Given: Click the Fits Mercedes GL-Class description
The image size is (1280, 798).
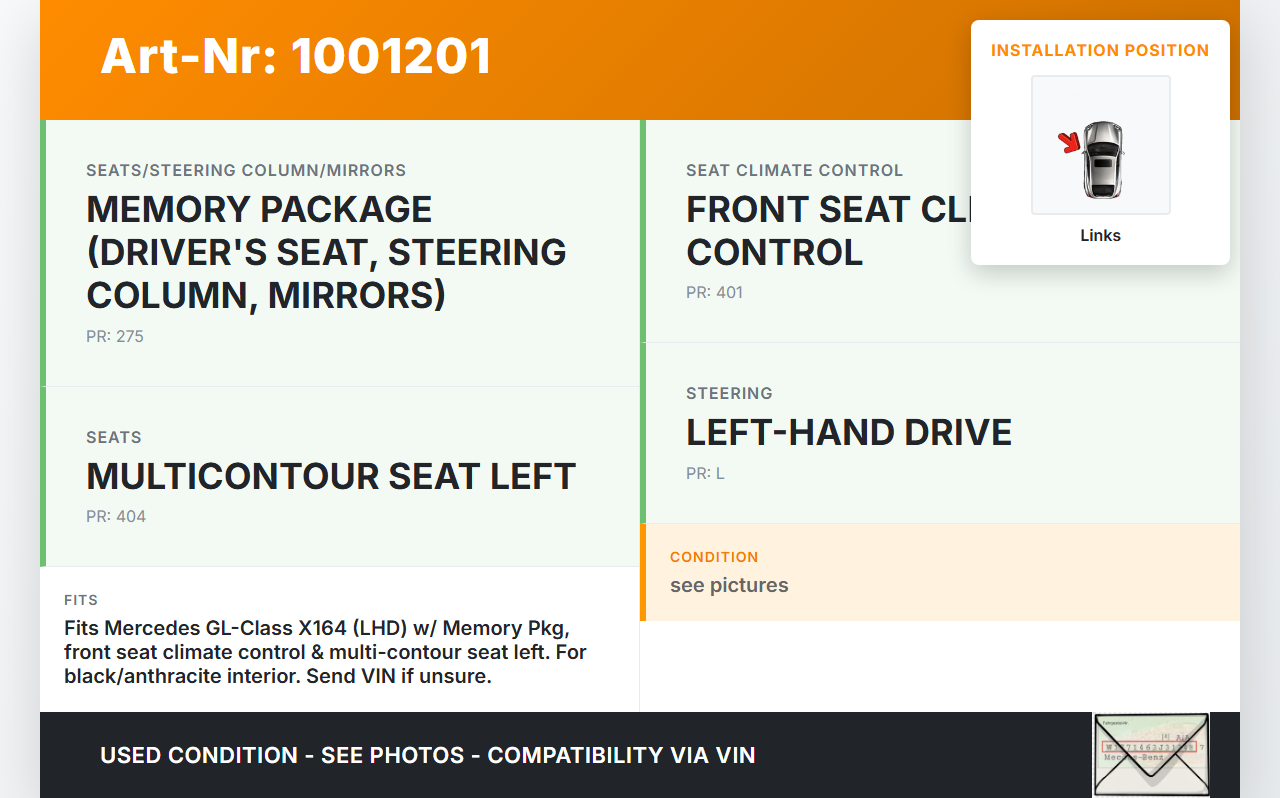Looking at the screenshot, I should 325,652.
